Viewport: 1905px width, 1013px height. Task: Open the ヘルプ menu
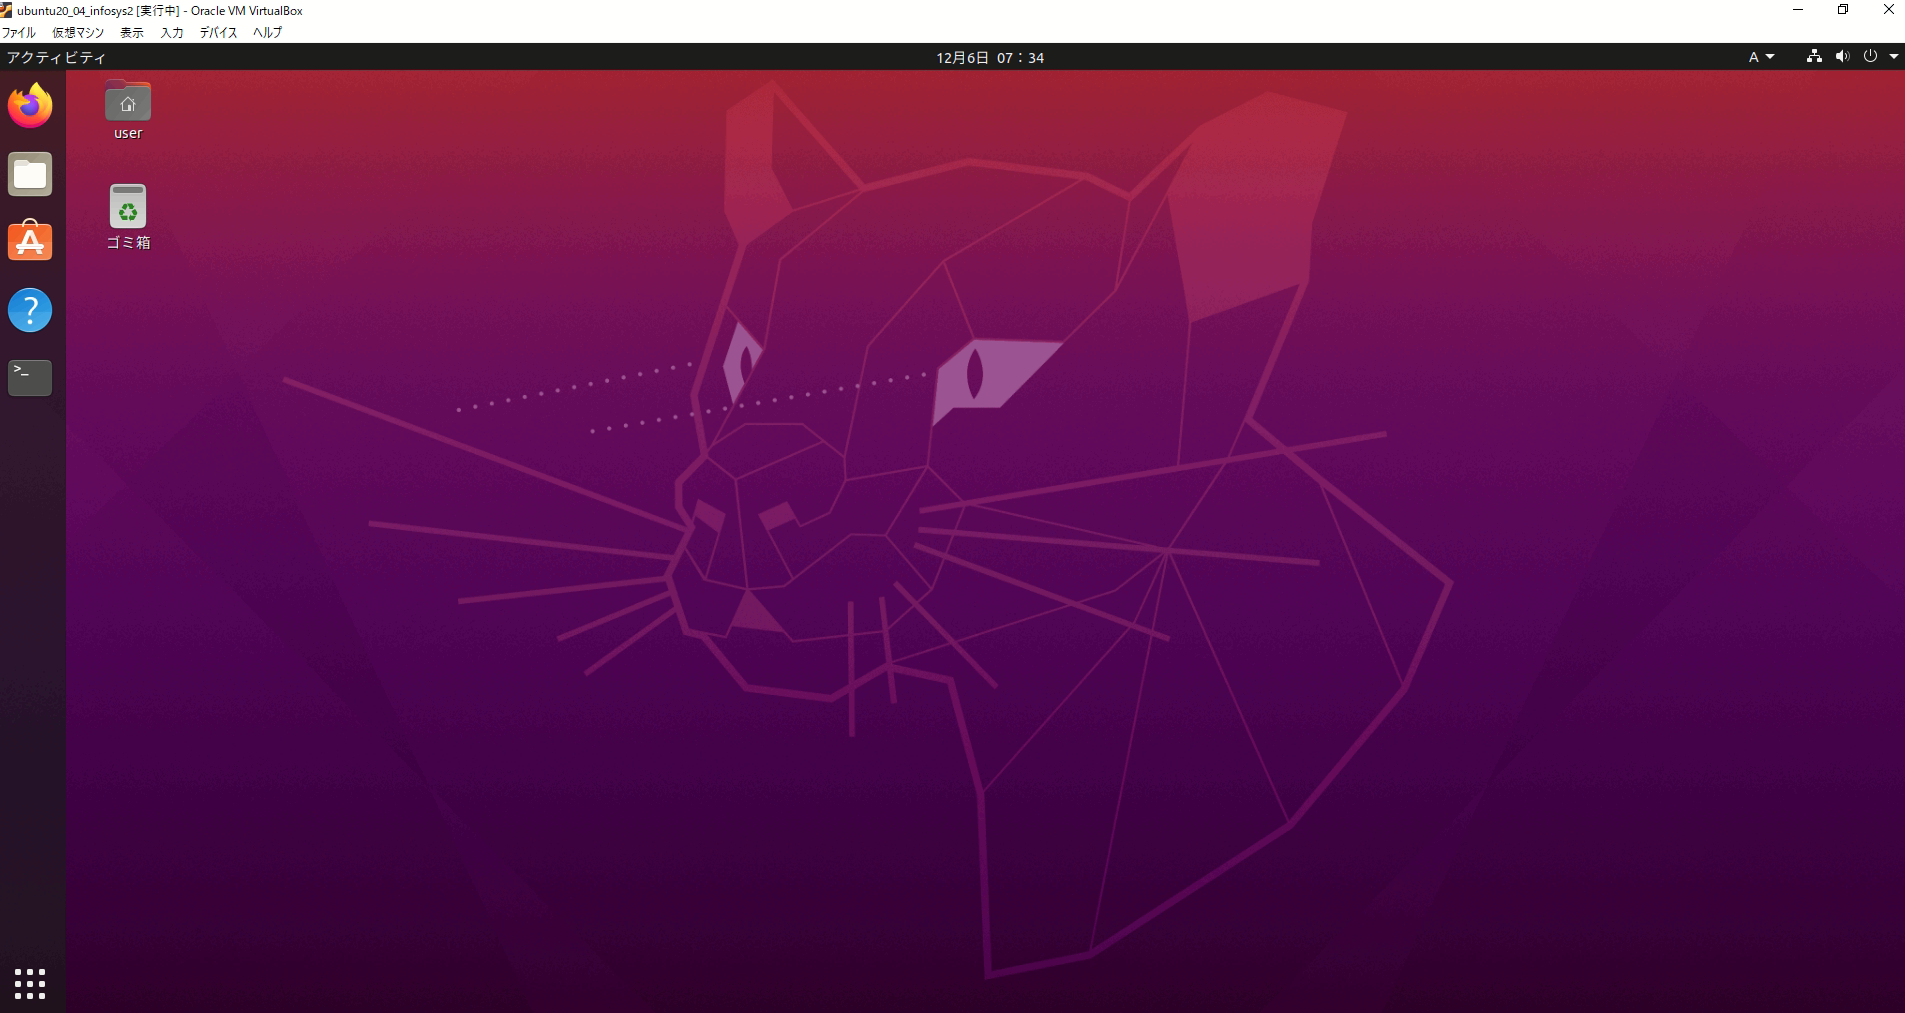coord(267,32)
